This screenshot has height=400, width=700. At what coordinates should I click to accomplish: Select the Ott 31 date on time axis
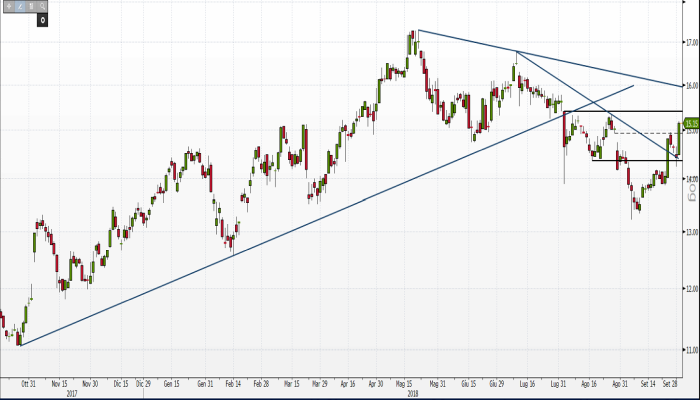[x=28, y=383]
